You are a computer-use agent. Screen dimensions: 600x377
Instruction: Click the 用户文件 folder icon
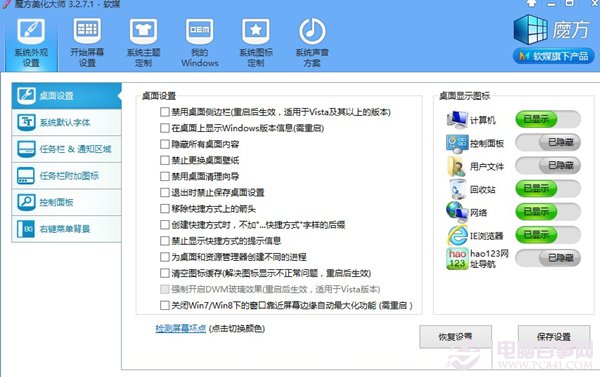[457, 166]
